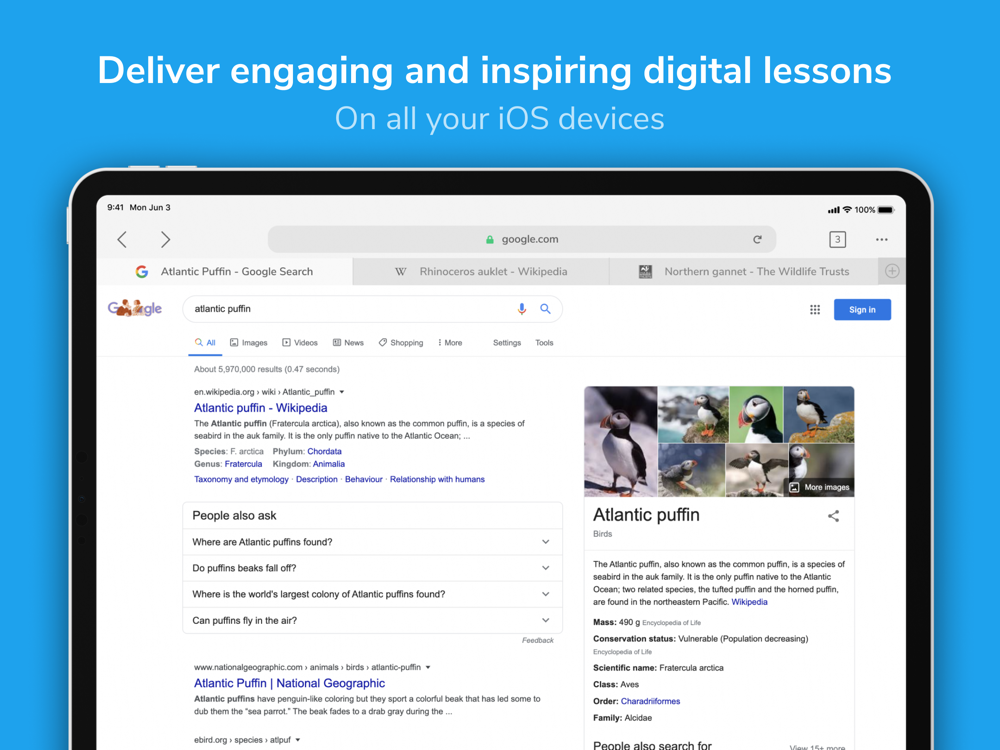Click the status bar time 9:41

point(115,208)
